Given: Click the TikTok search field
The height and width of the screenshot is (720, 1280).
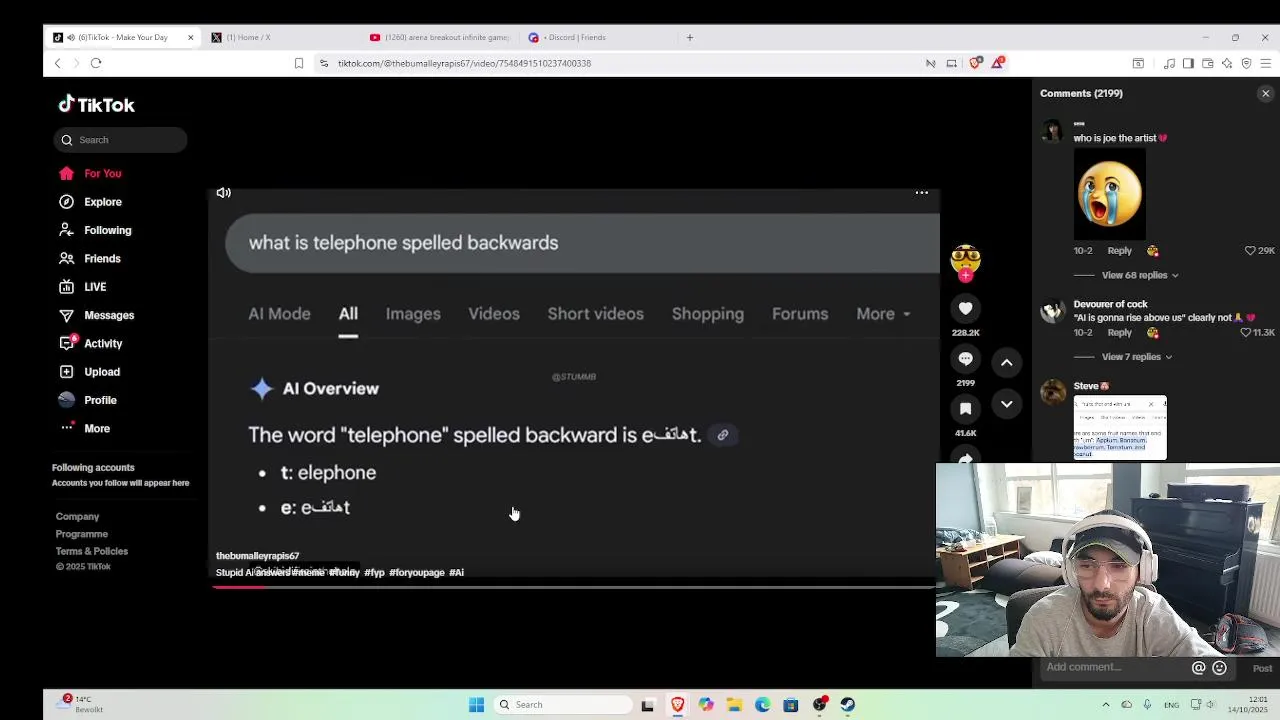Looking at the screenshot, I should pyautogui.click(x=120, y=140).
